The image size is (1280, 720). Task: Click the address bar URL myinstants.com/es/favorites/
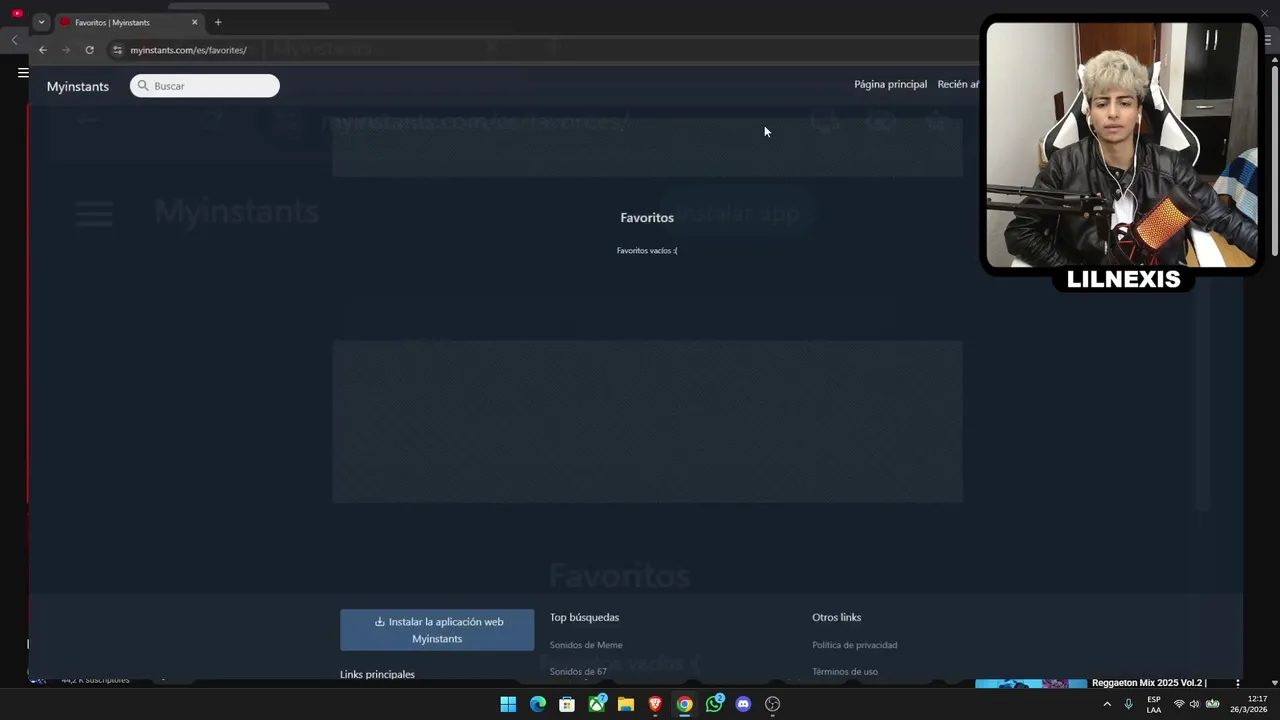(x=188, y=50)
